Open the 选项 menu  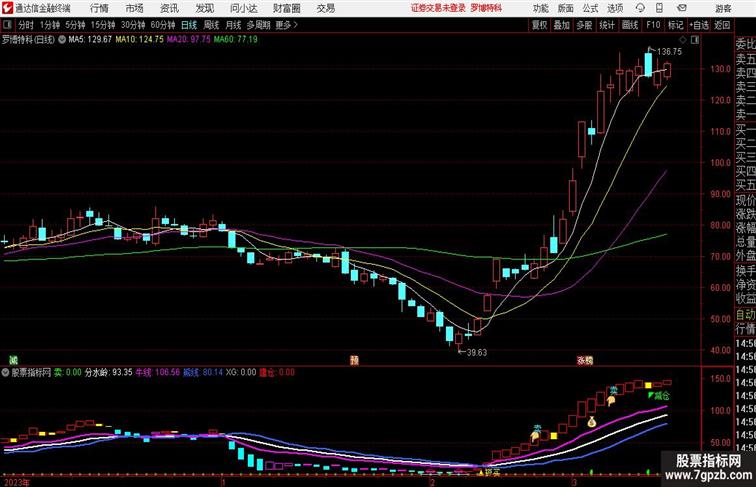[x=615, y=8]
